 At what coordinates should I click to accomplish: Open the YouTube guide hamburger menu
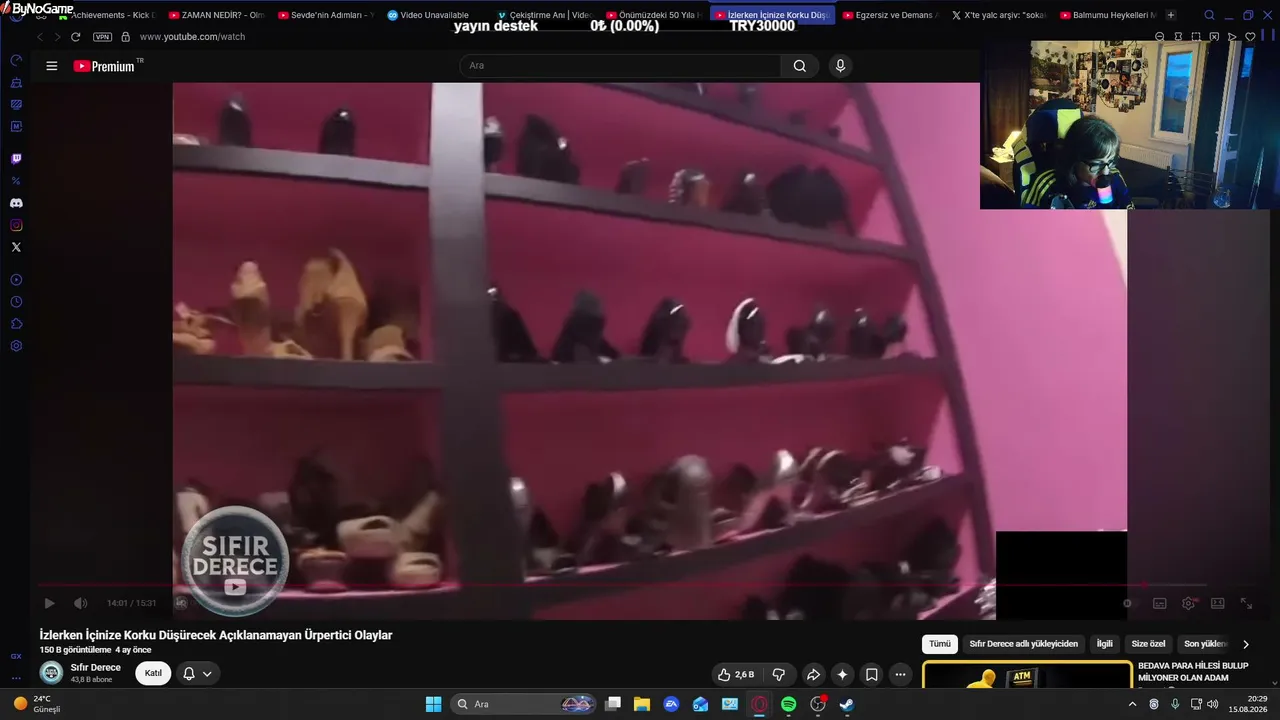(52, 66)
